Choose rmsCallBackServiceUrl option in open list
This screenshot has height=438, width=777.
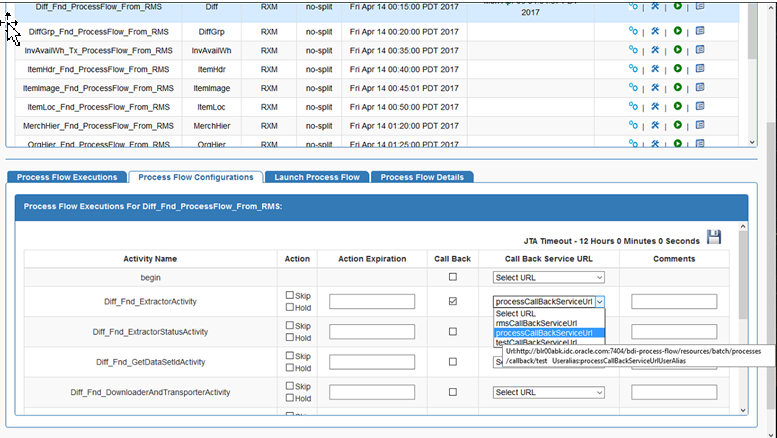coord(549,323)
